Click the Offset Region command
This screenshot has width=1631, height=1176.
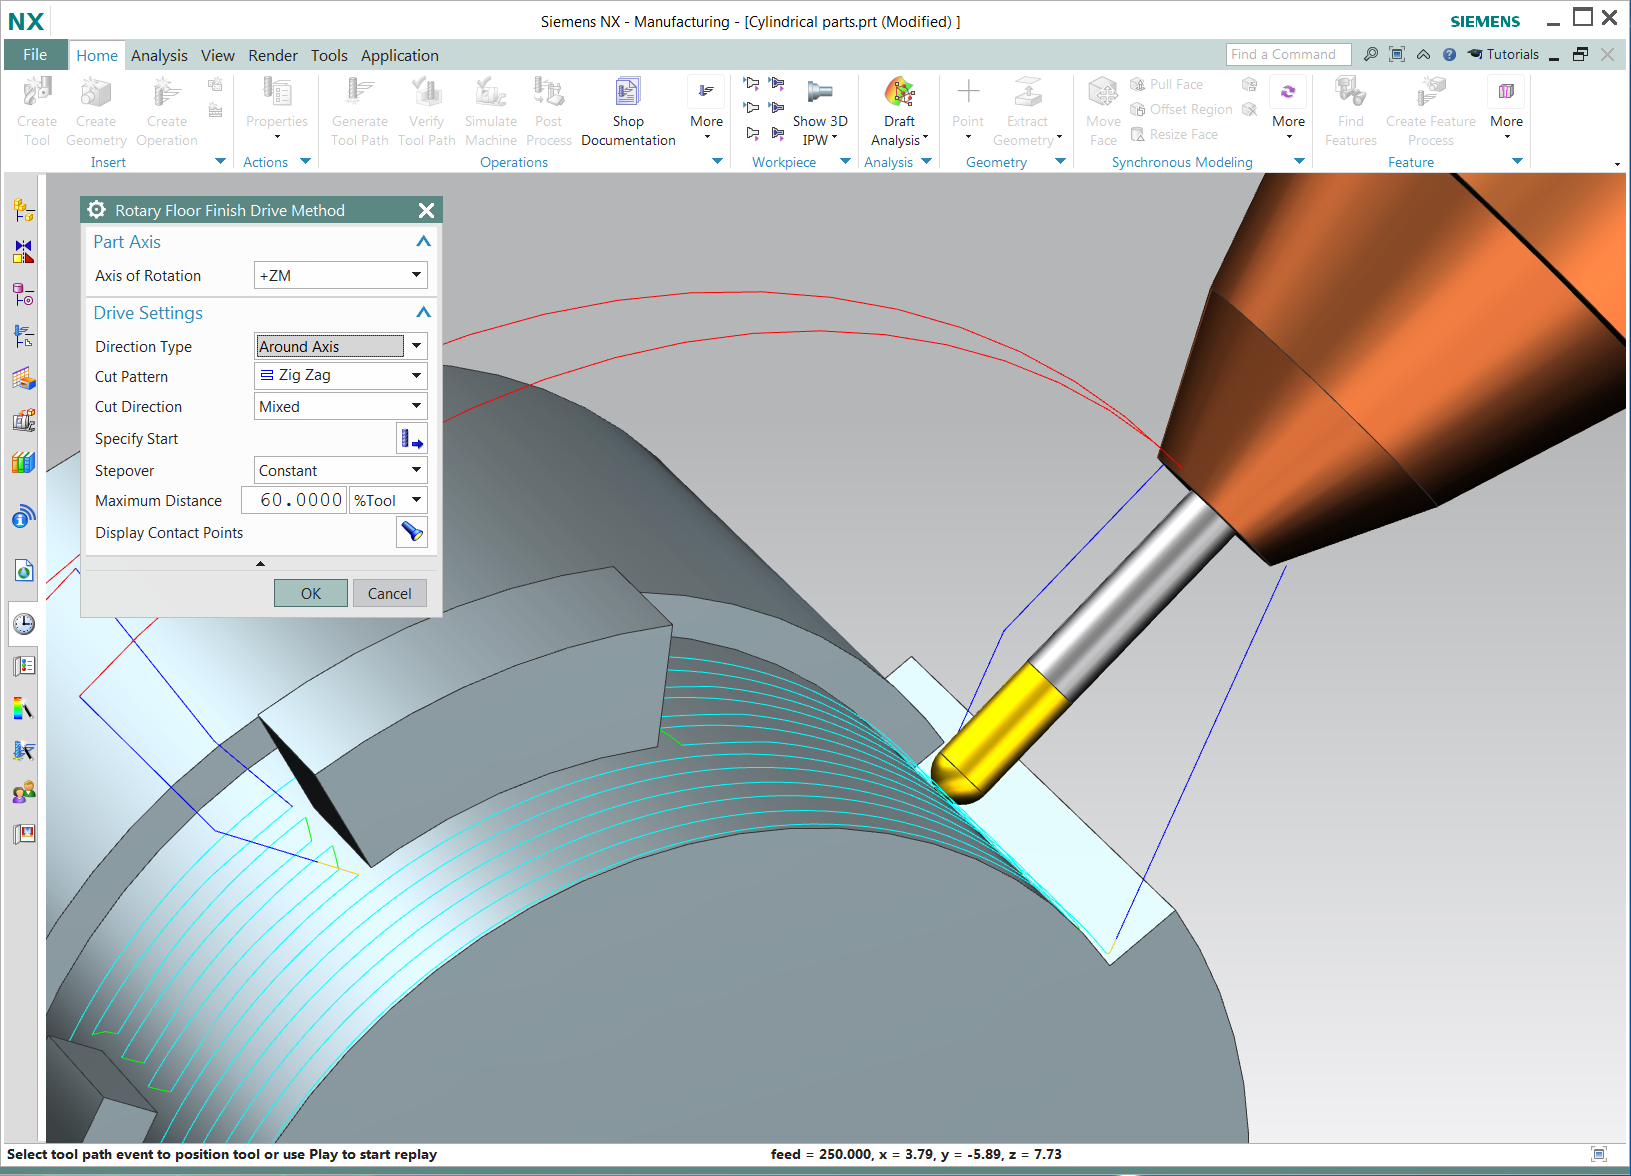tap(1181, 110)
